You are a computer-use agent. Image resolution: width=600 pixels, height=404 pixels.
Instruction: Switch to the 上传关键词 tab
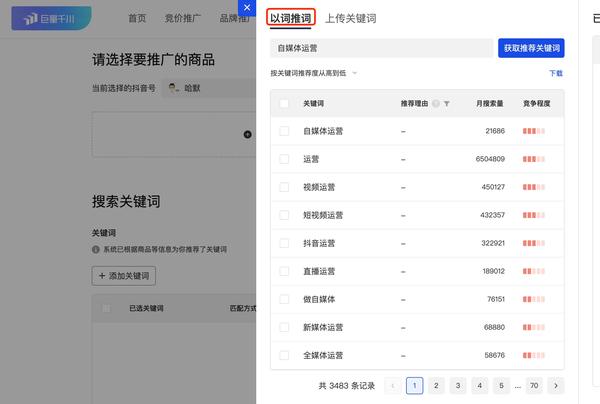point(351,18)
